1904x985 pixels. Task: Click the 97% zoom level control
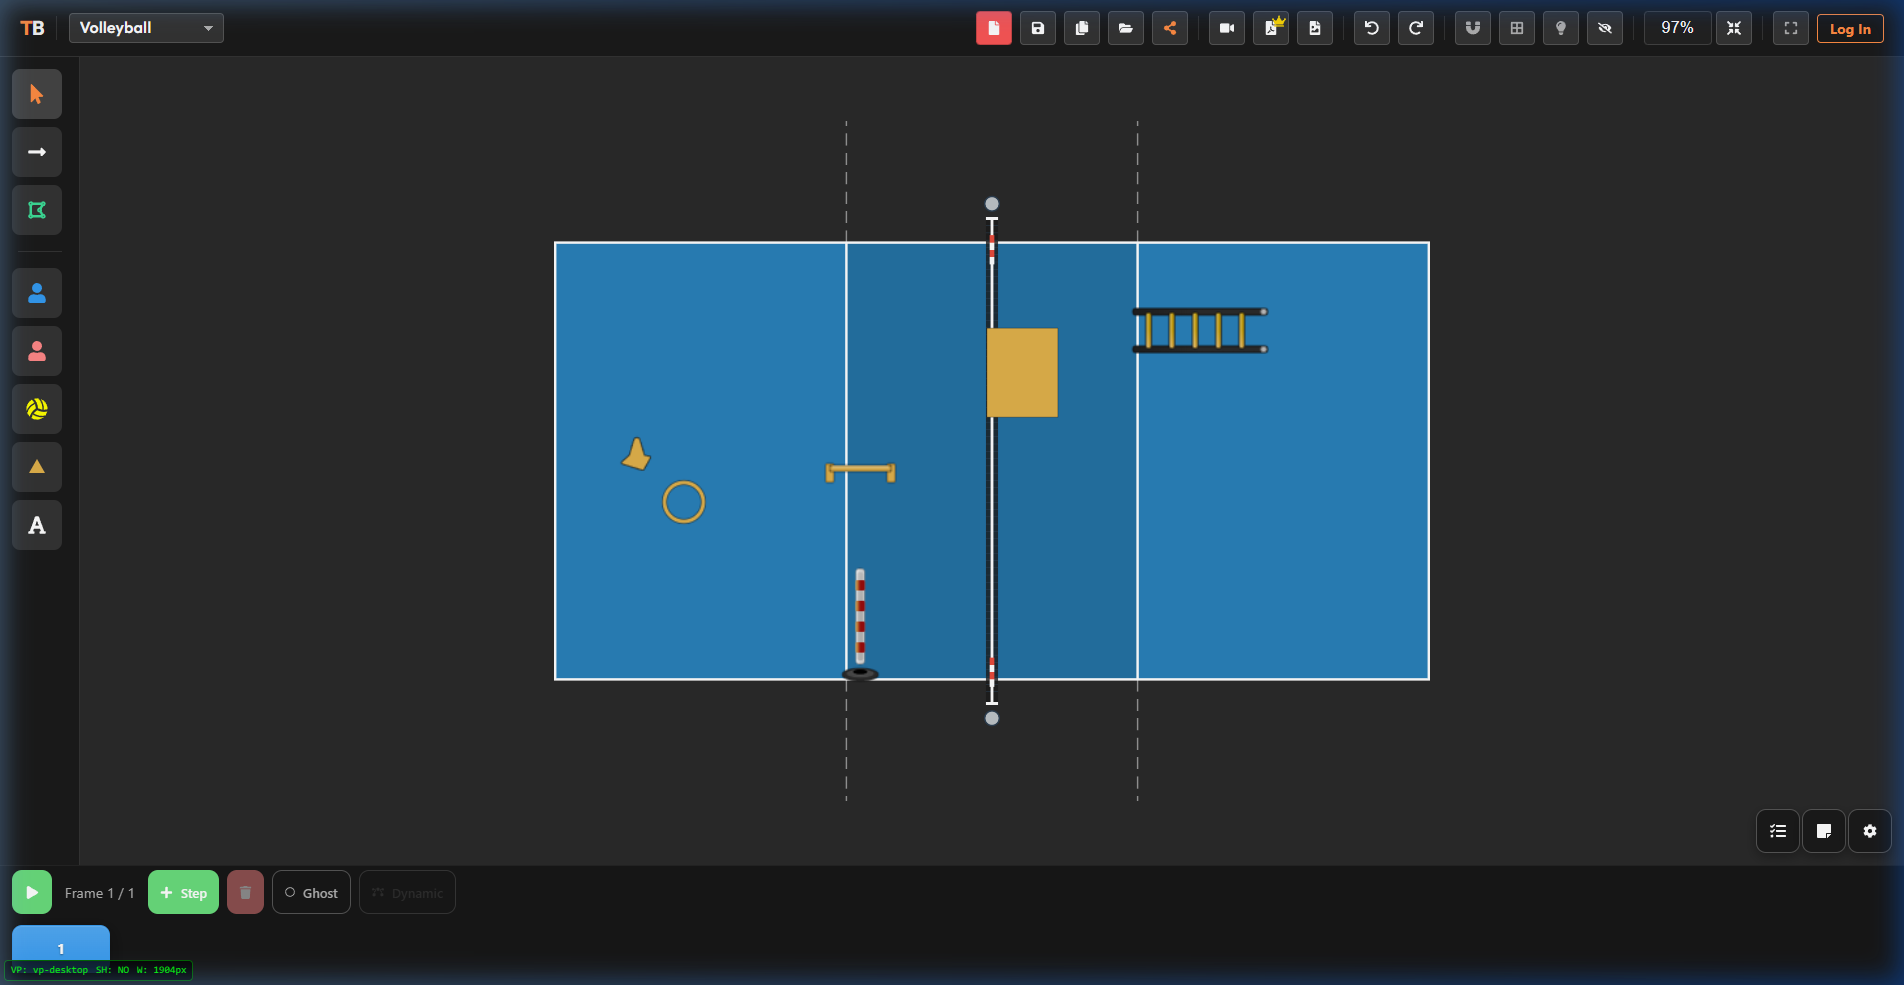click(x=1677, y=28)
